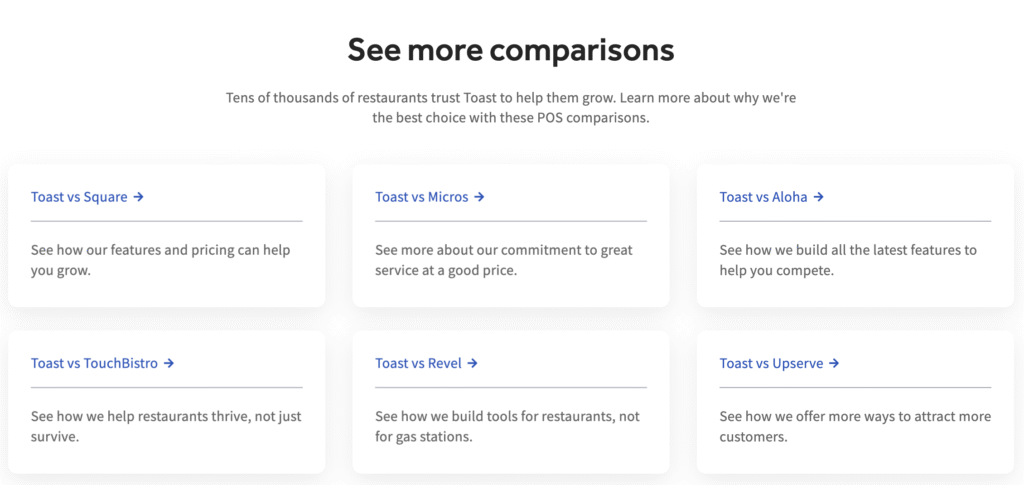Click the 'See more comparisons' heading
Screen dimensions: 1024x485
click(511, 50)
